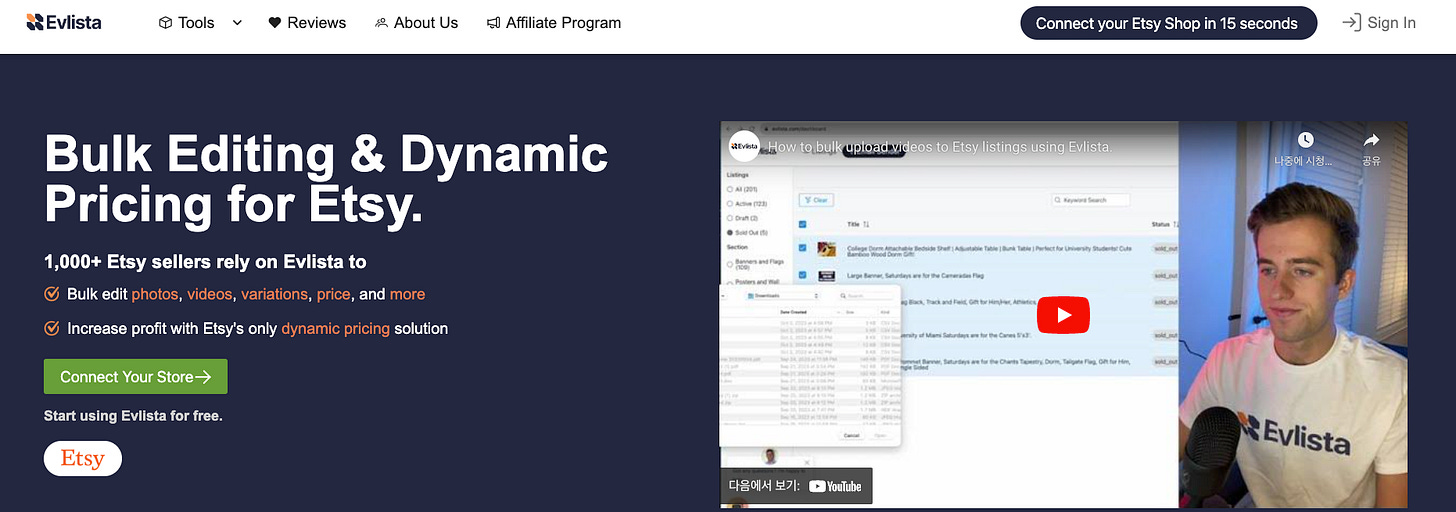Click the green Connect Your Store button
Viewport: 1456px width, 512px height.
click(136, 377)
